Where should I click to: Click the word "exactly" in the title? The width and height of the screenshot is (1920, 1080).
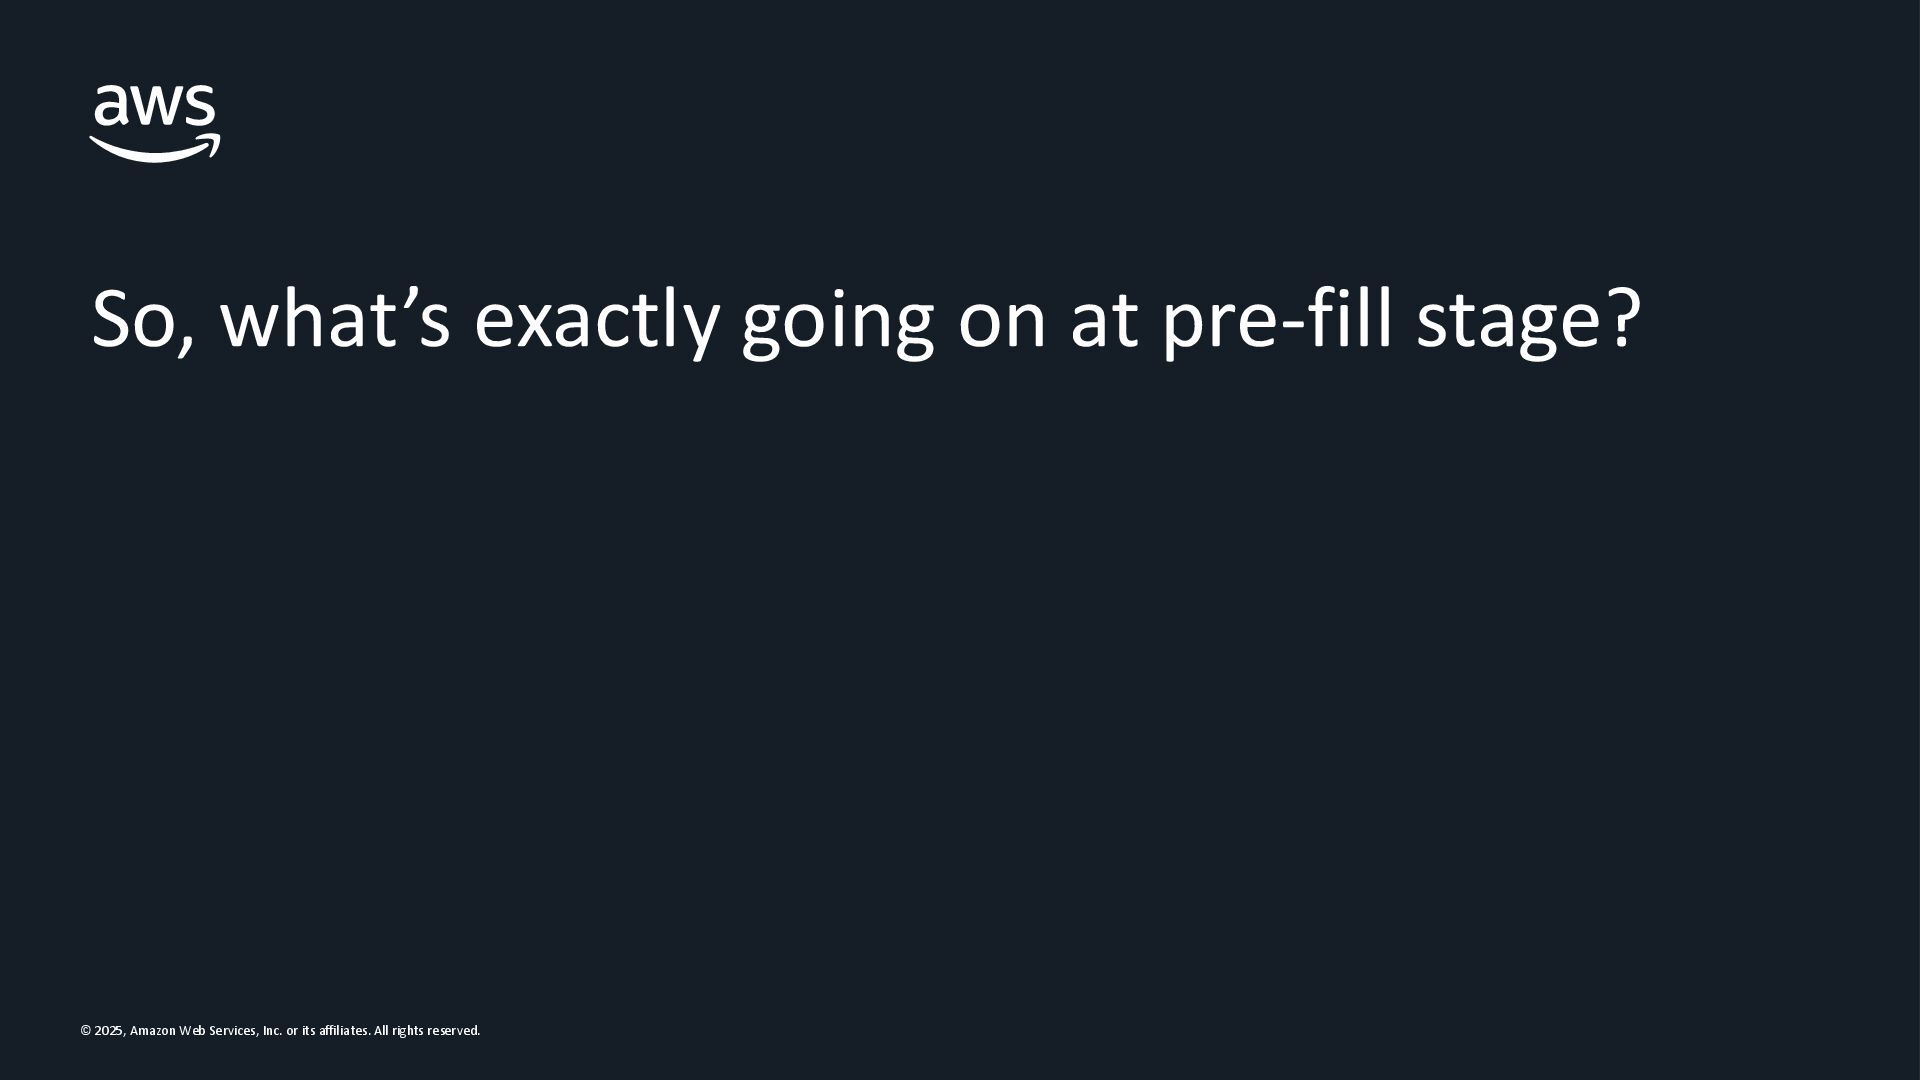596,320
